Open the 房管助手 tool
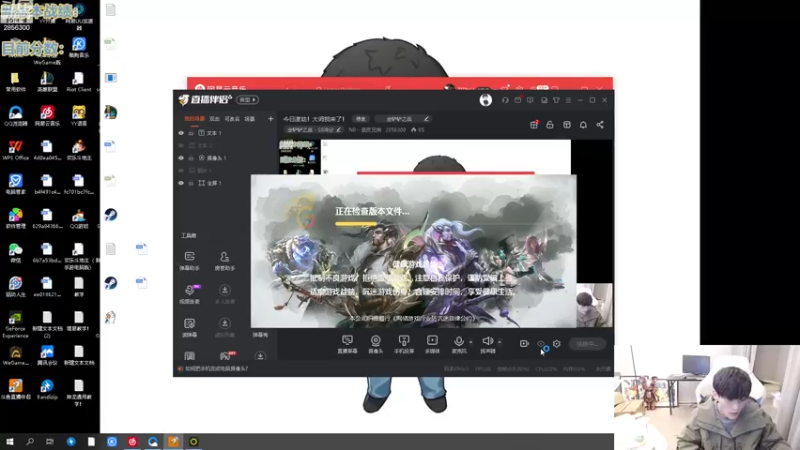The height and width of the screenshot is (450, 800). (224, 261)
